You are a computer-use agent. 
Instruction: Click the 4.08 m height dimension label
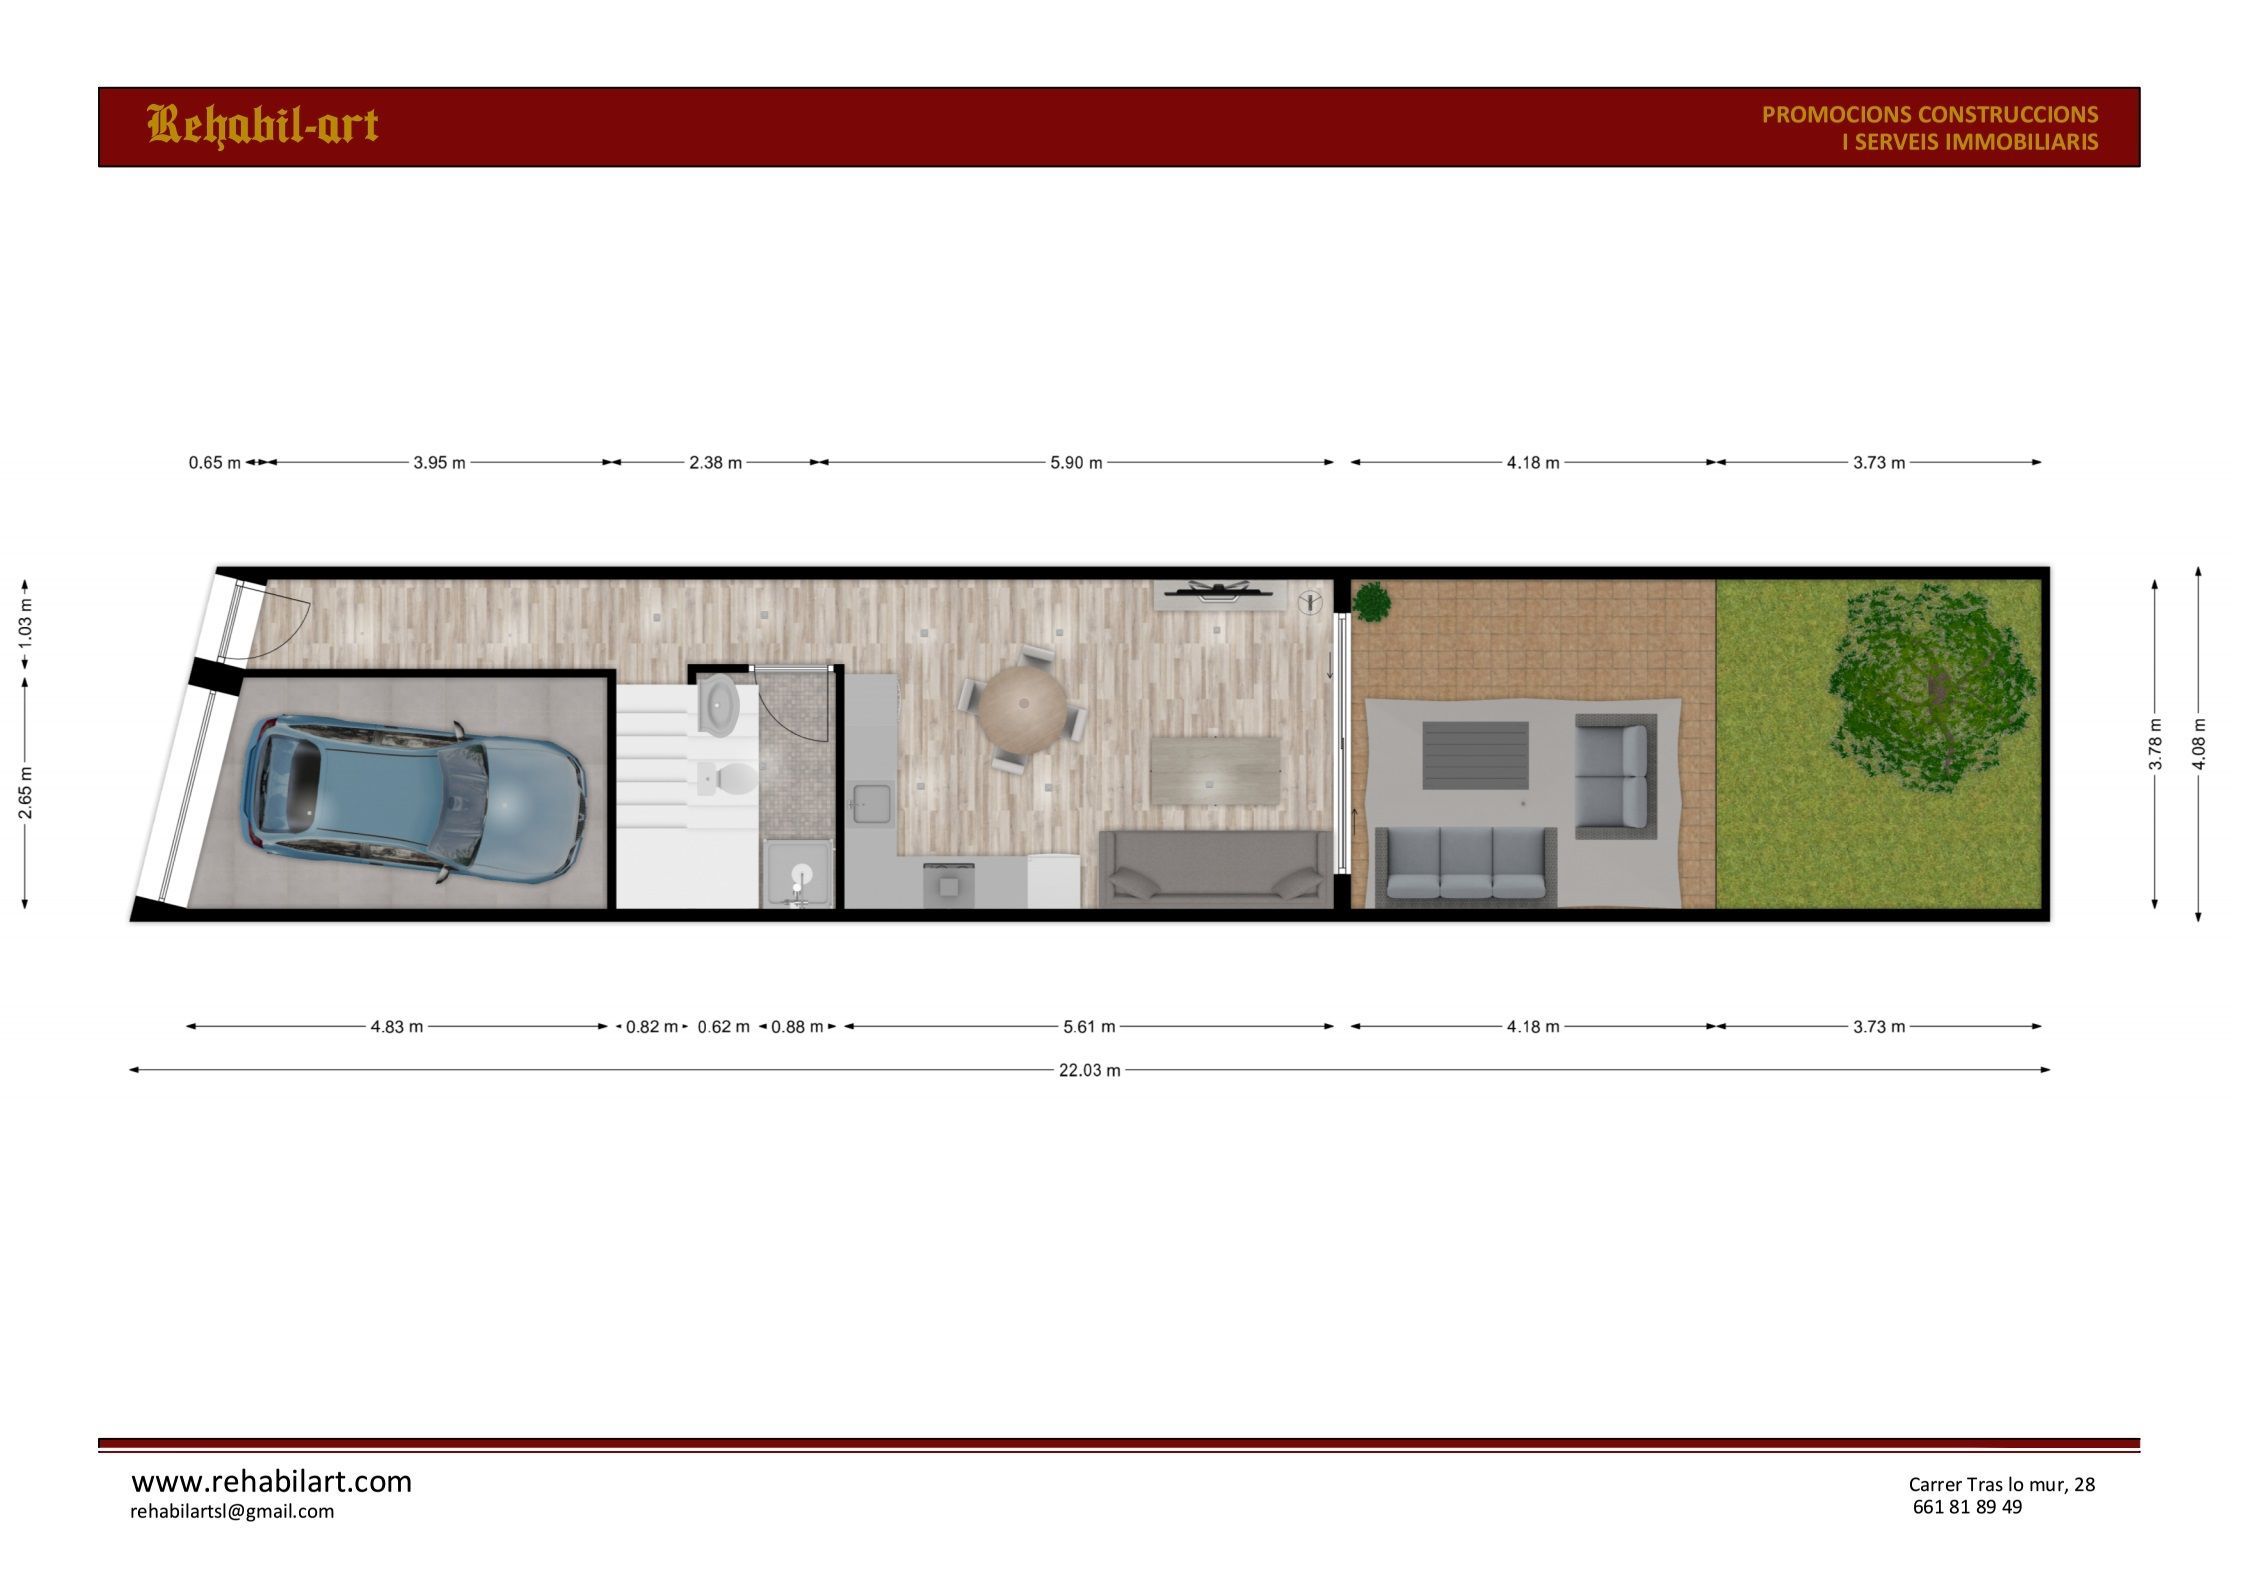tap(2198, 744)
